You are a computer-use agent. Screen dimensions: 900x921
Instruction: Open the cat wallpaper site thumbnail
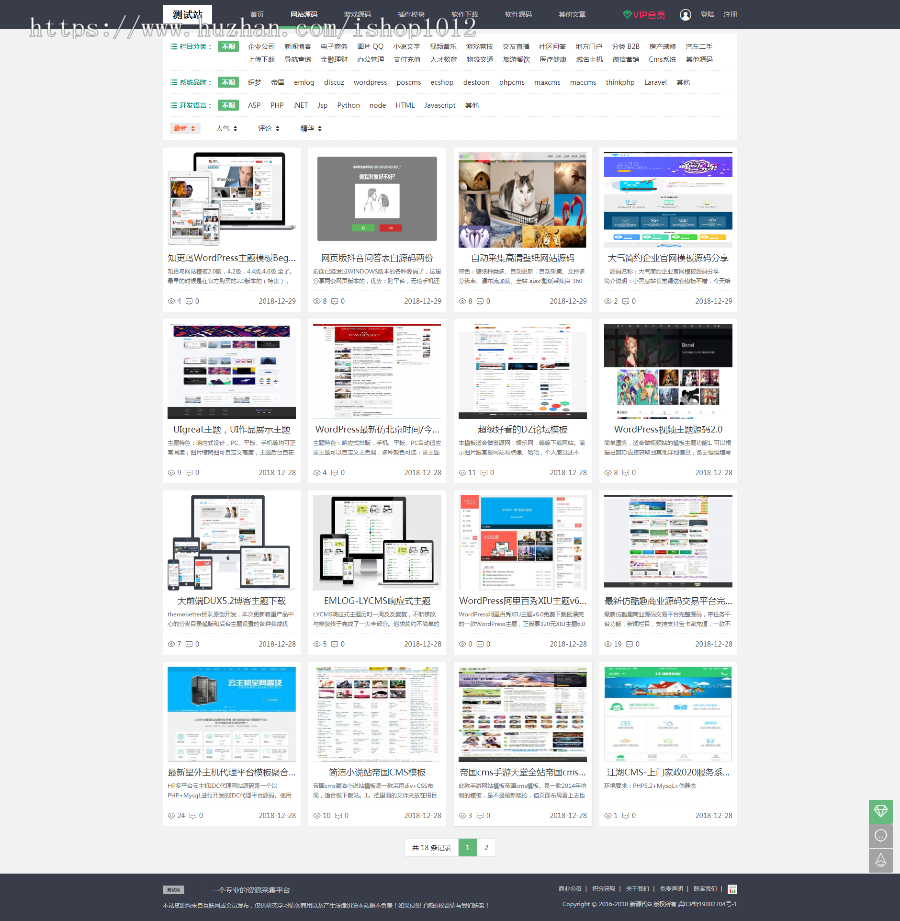click(522, 200)
